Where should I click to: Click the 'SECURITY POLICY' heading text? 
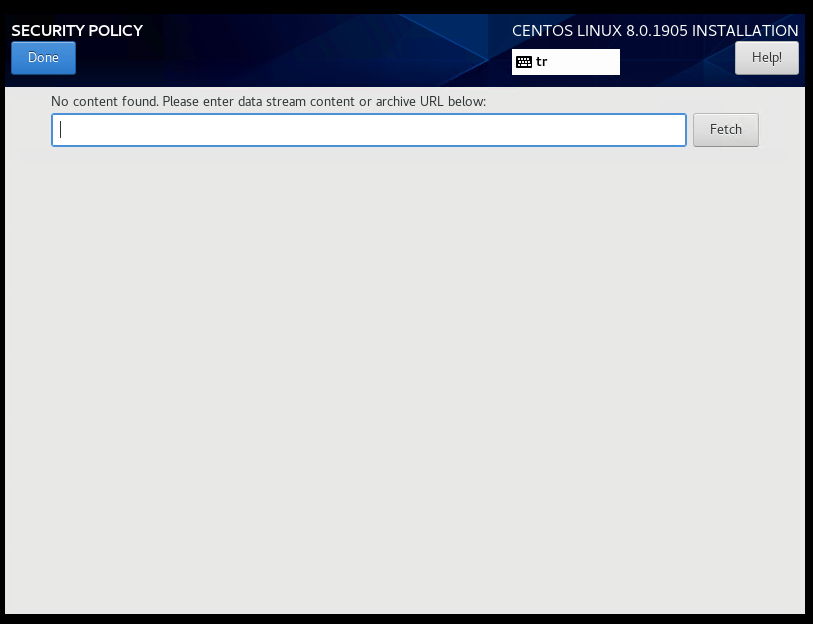click(x=77, y=31)
